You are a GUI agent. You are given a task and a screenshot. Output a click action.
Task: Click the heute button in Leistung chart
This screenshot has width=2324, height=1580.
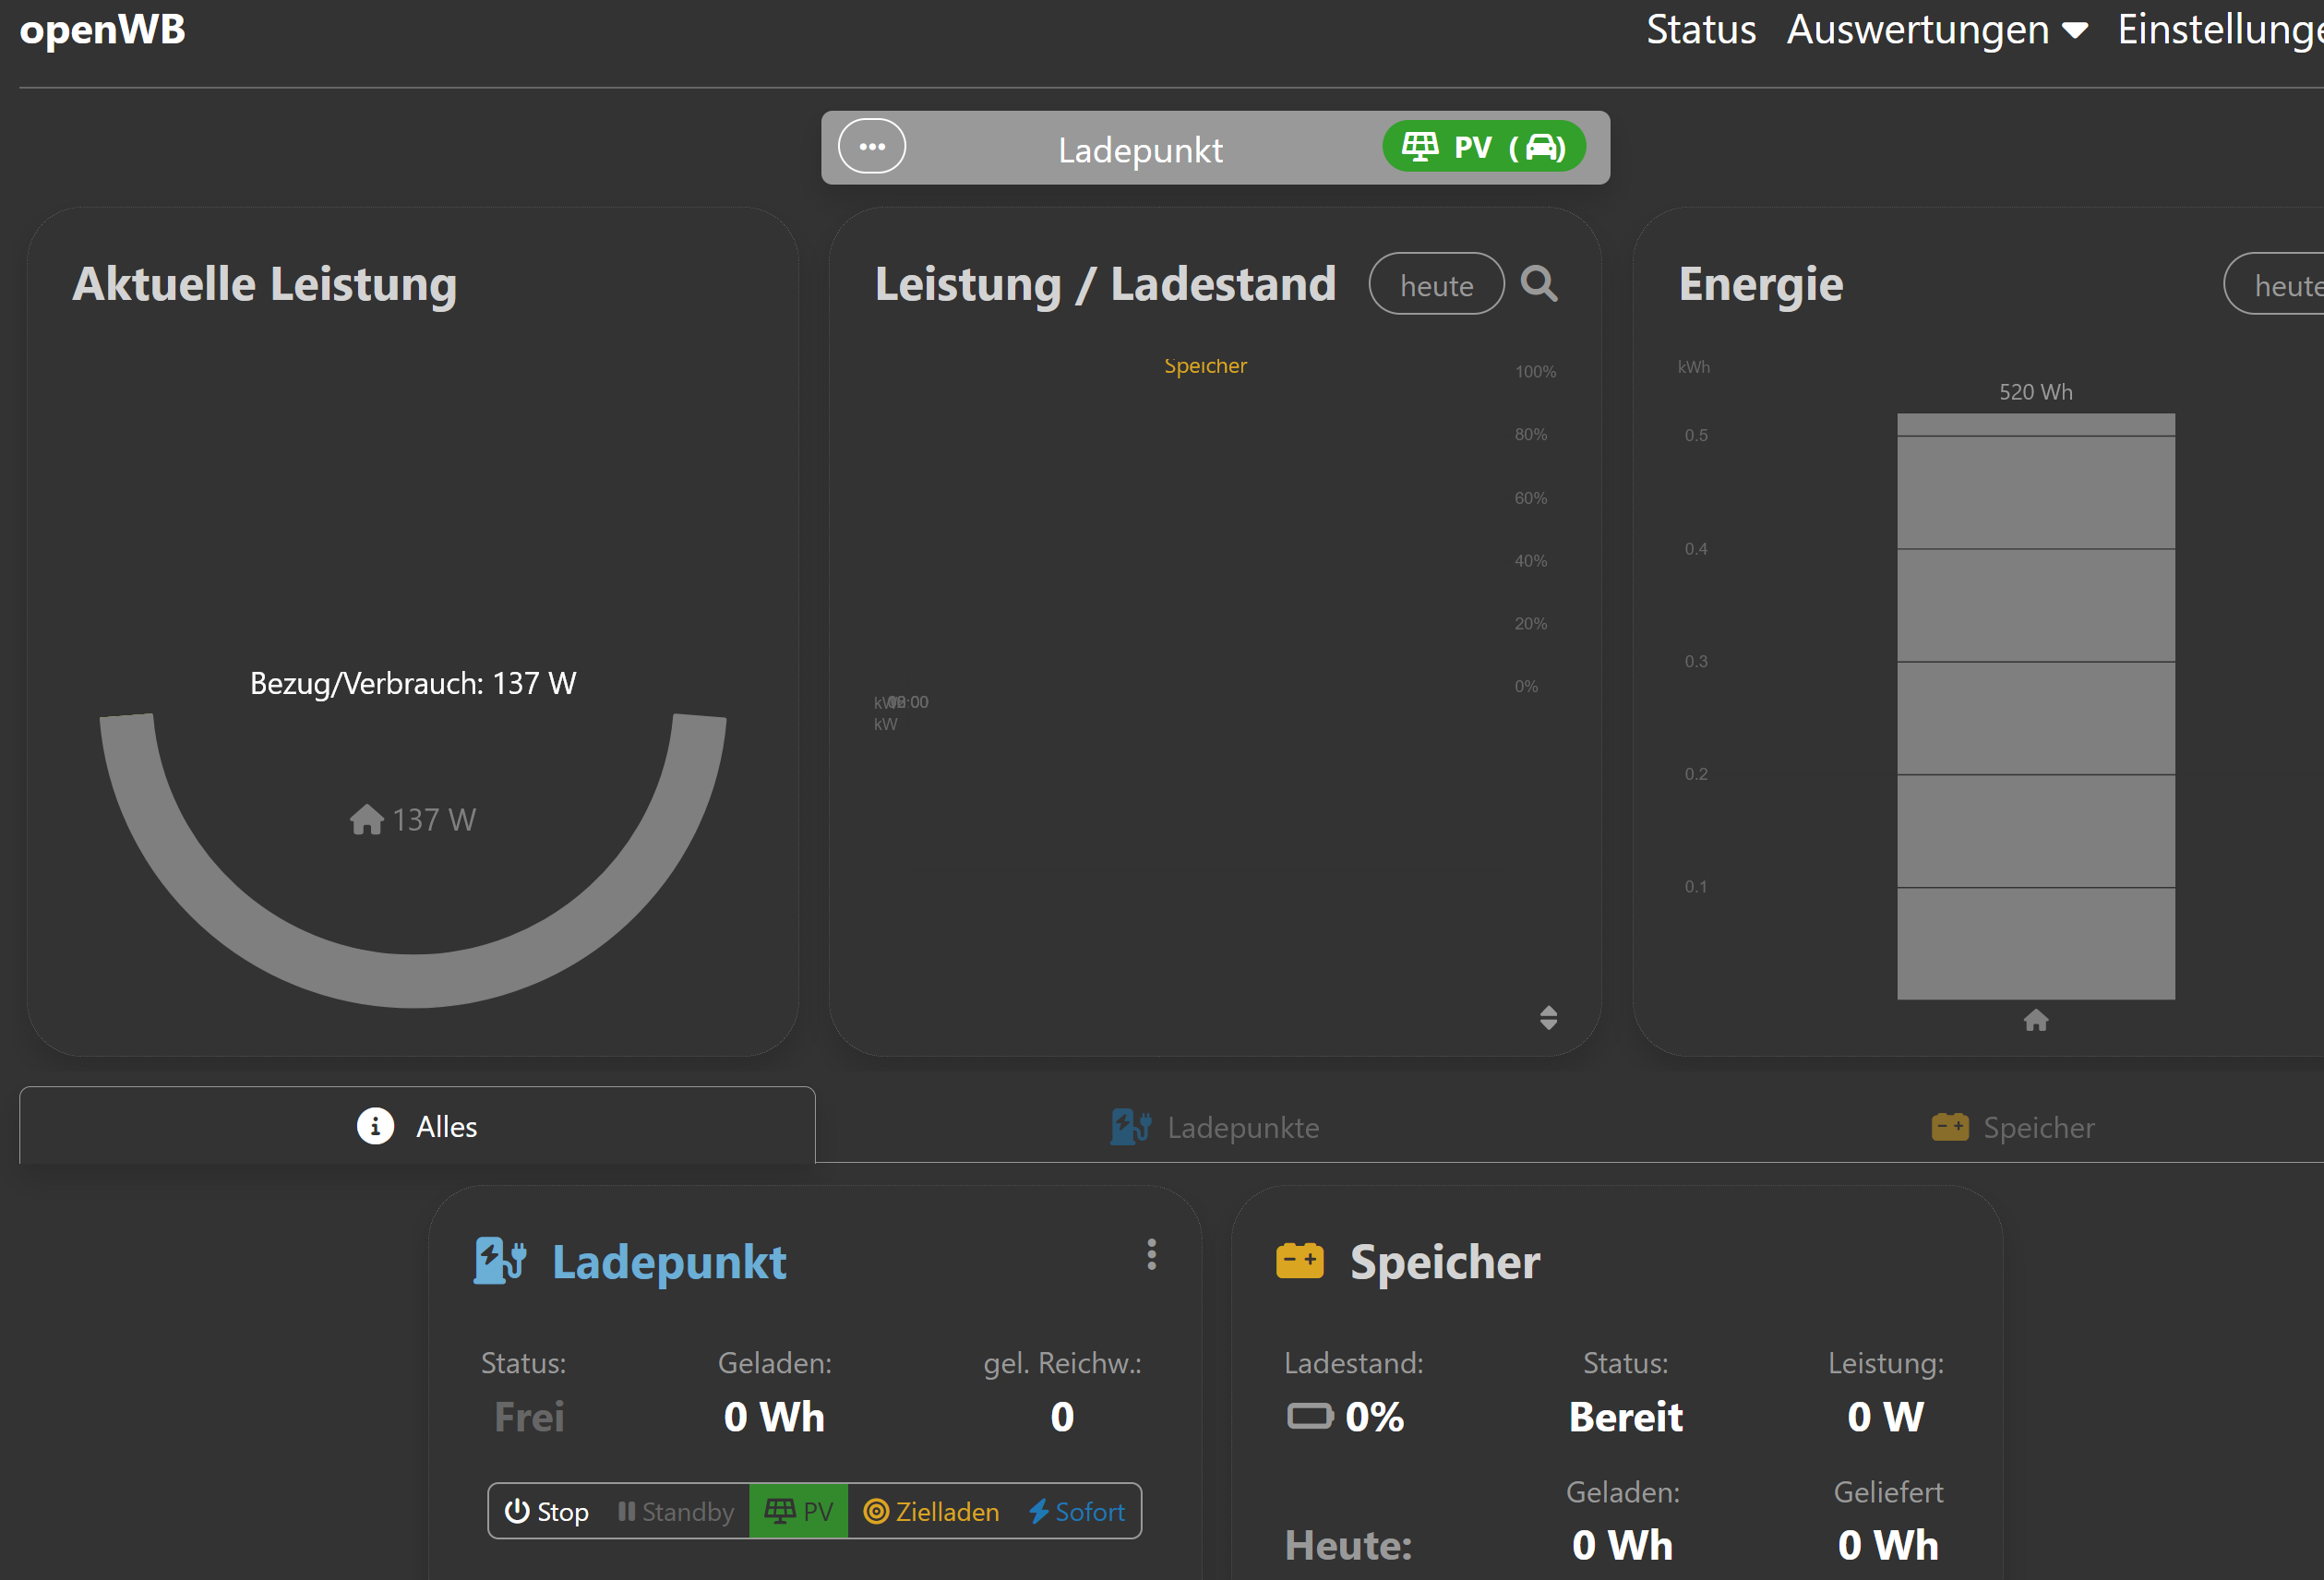point(1436,285)
